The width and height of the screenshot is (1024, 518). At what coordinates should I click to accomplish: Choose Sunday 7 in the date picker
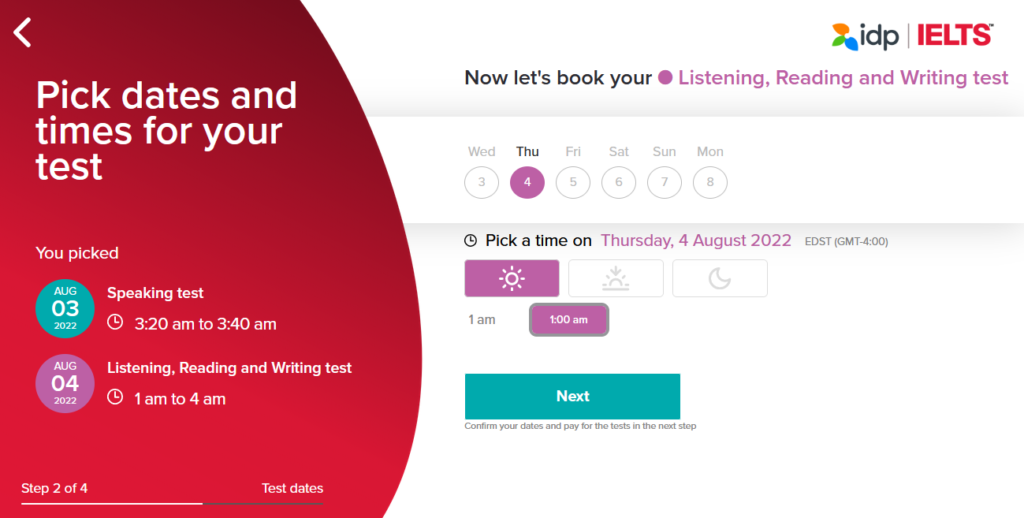pos(664,182)
